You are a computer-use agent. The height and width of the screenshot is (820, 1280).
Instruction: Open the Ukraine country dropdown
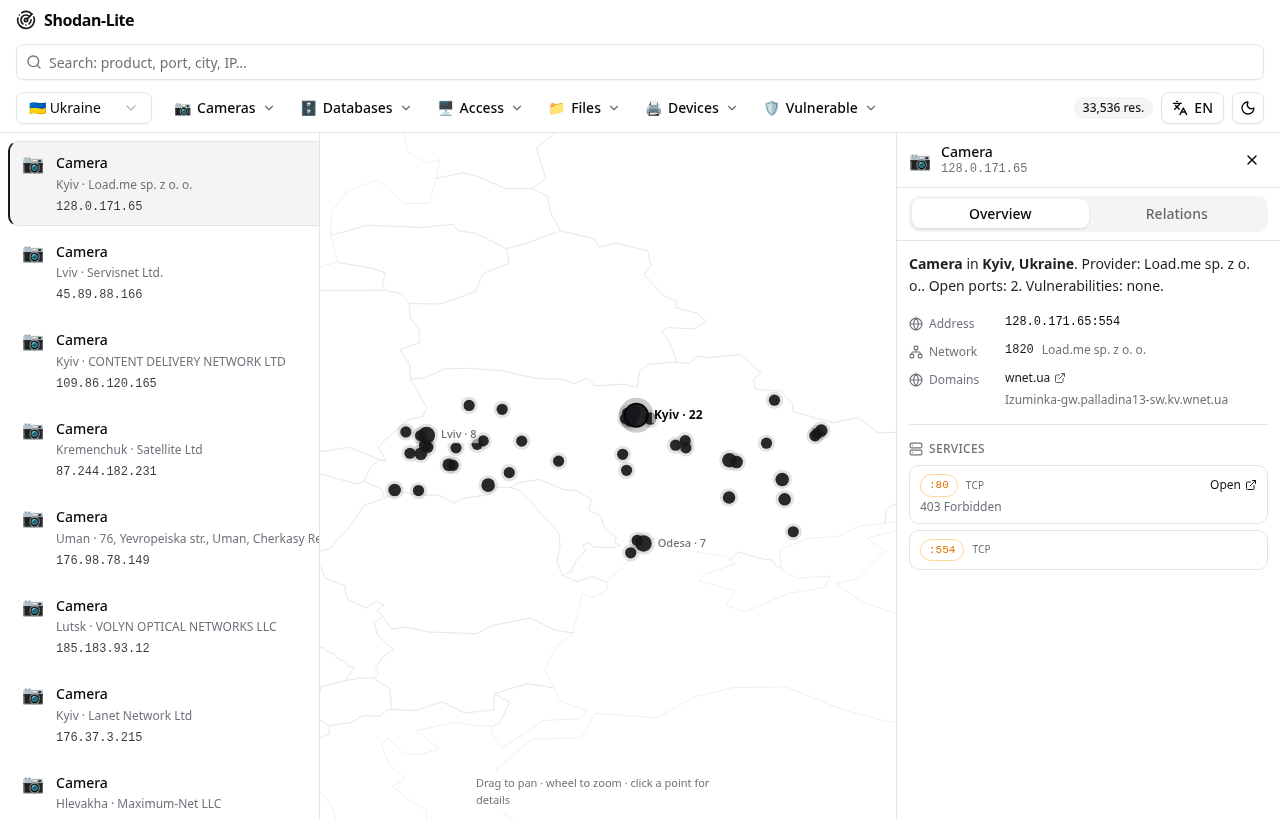click(84, 108)
